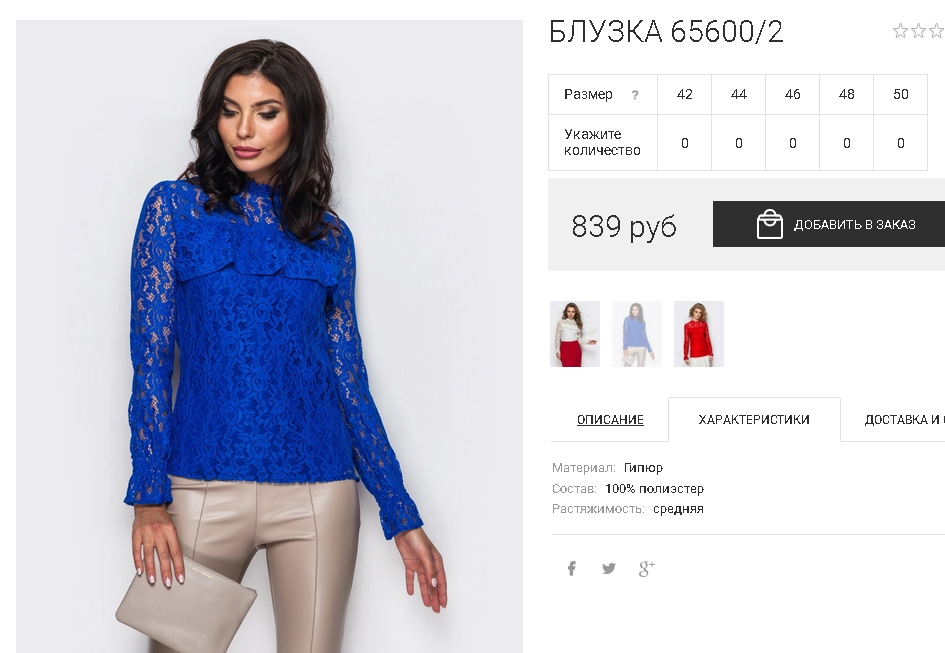
Task: Share the blouse on Google Plus
Action: [x=647, y=568]
